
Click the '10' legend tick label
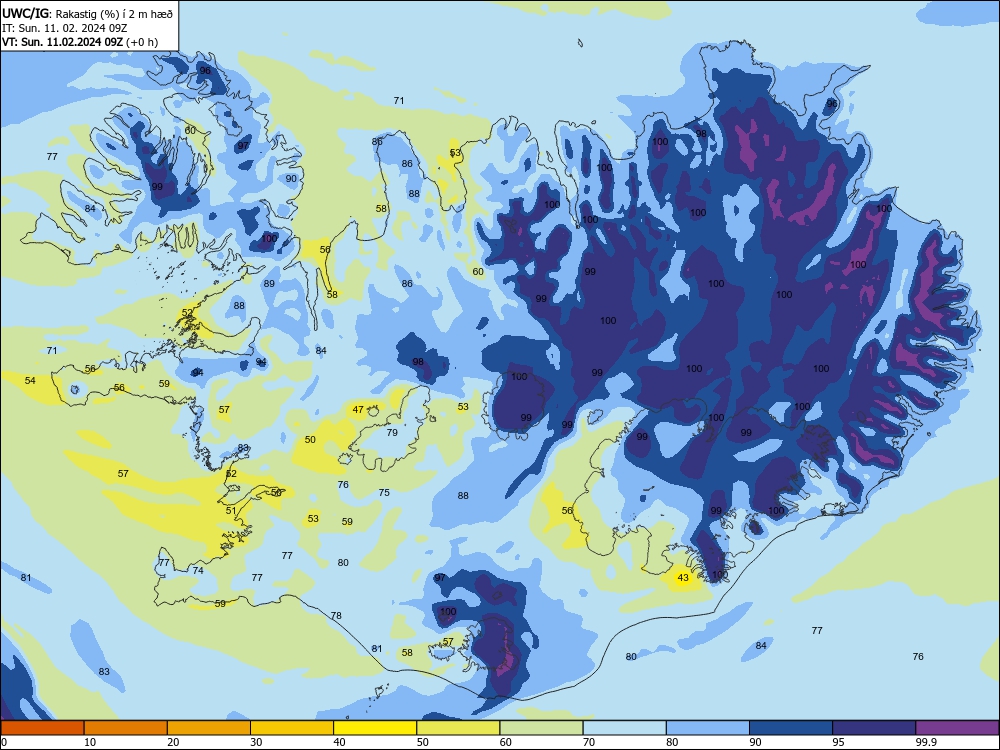(x=90, y=742)
